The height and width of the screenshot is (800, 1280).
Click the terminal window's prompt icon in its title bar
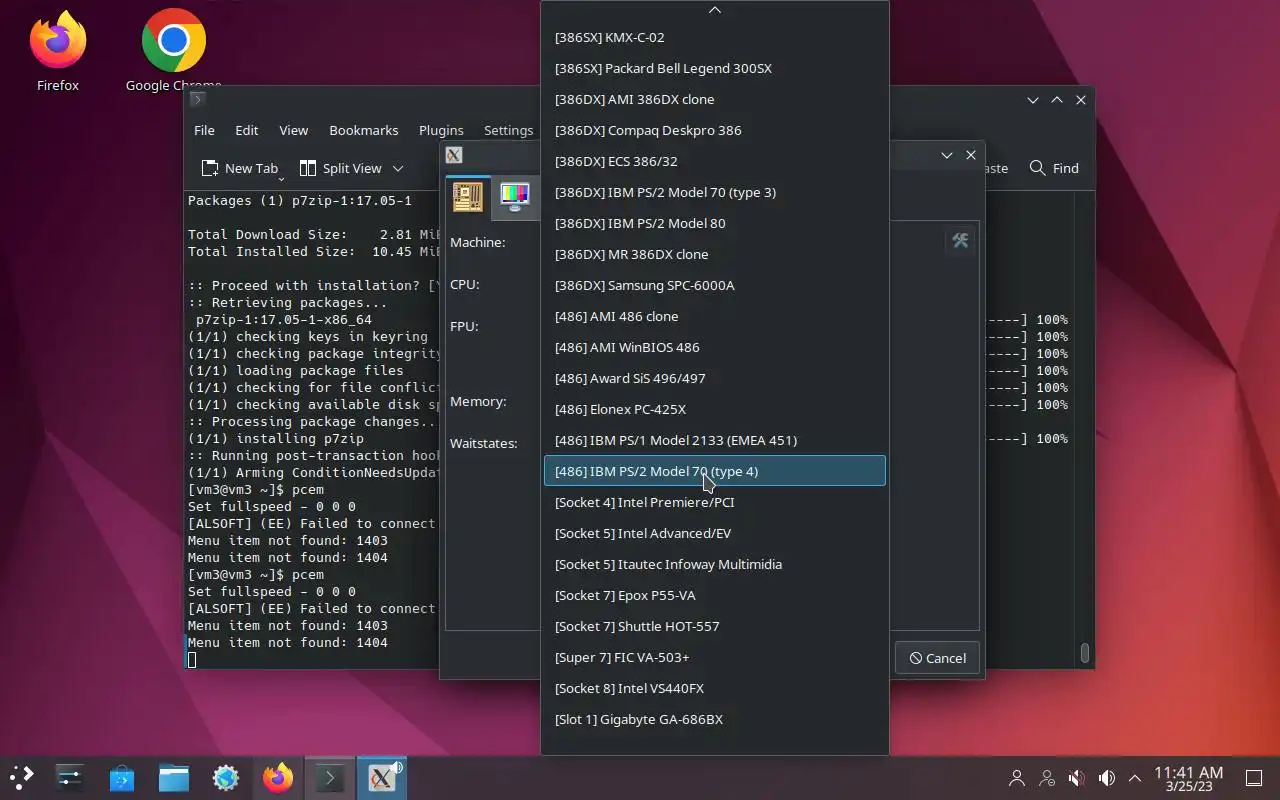click(x=197, y=99)
